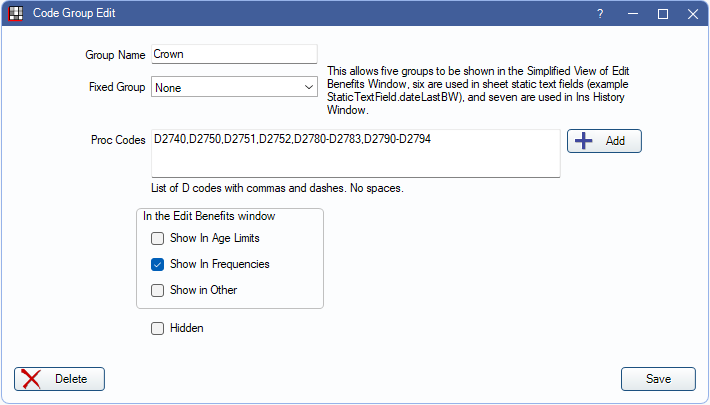Screen dimensions: 710x405
Task: Click the blue plus icon on Add
Action: click(584, 141)
